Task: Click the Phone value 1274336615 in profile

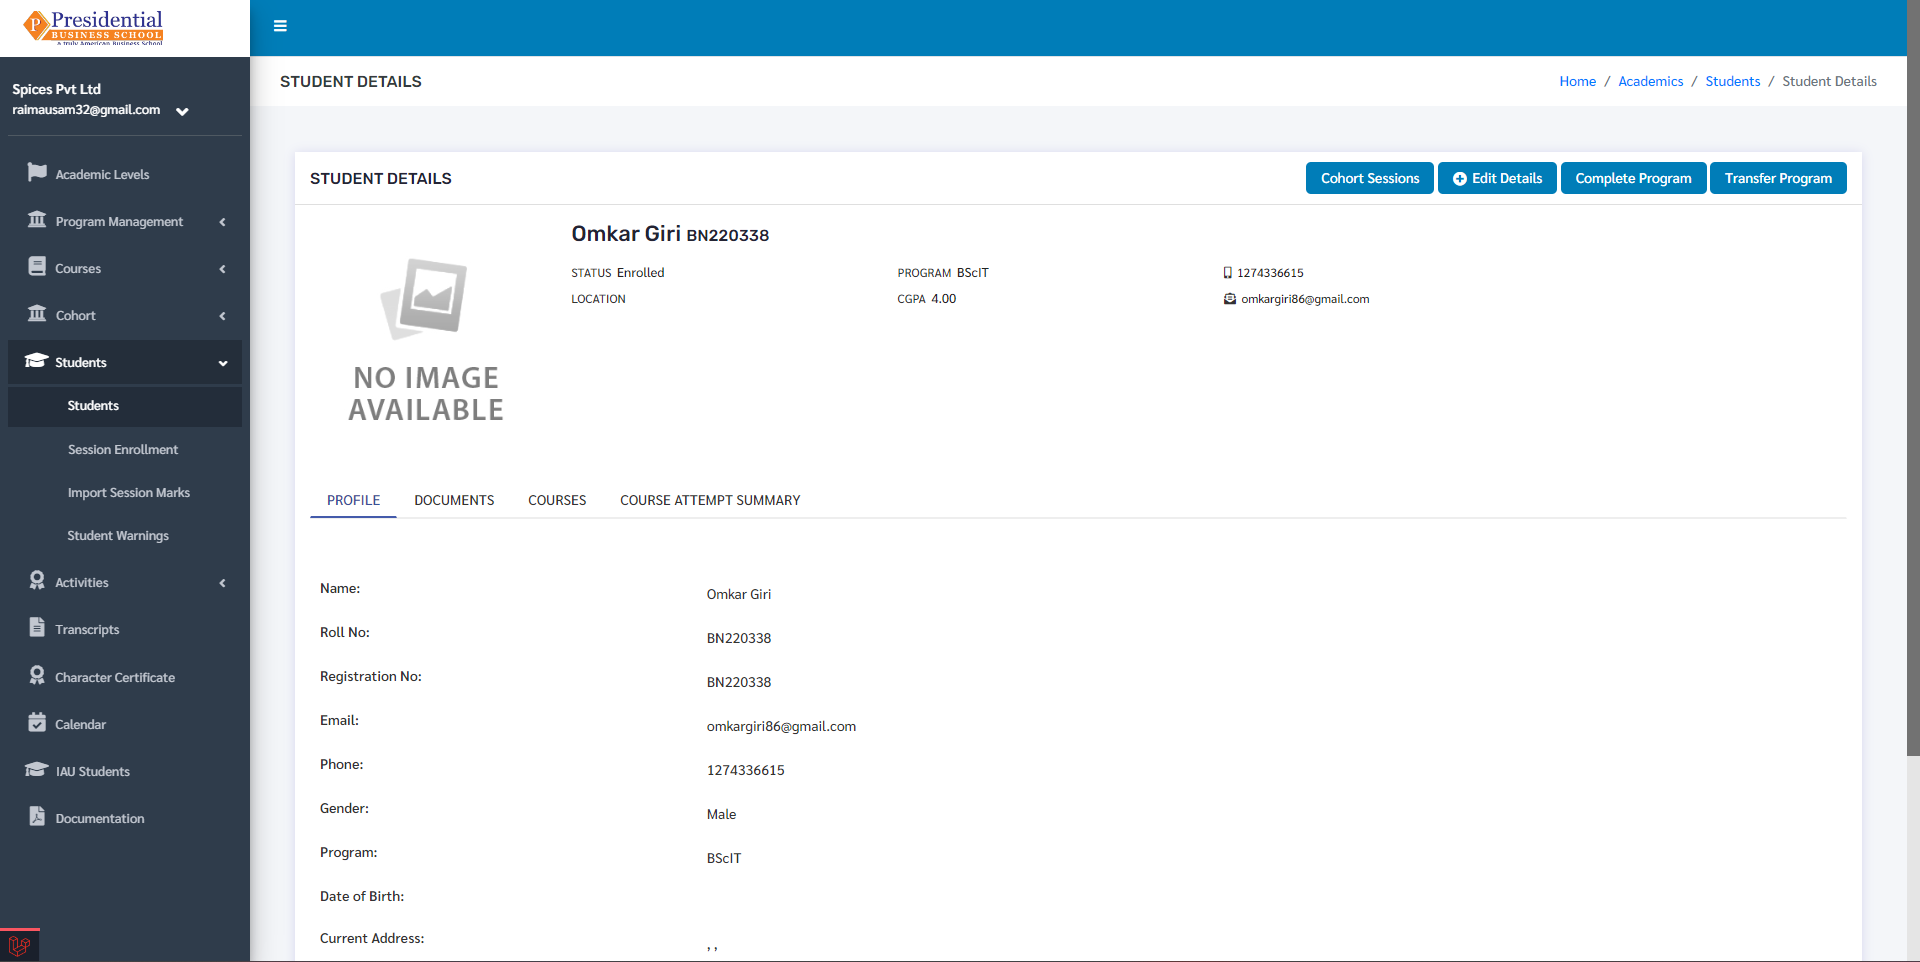Action: click(x=745, y=770)
